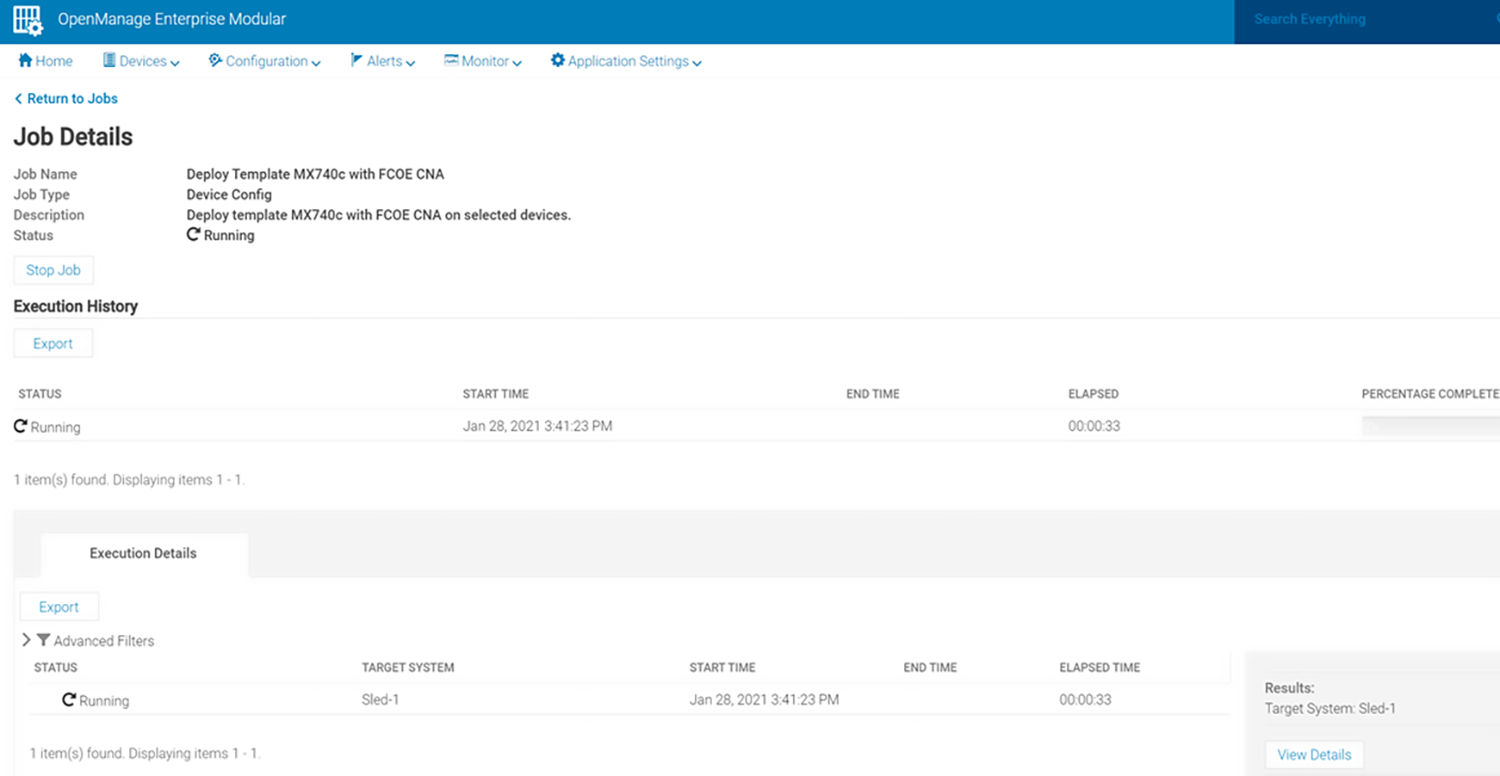This screenshot has height=776, width=1500.
Task: Click the OpenManage Enterprise Modular logo
Action: pyautogui.click(x=27, y=20)
